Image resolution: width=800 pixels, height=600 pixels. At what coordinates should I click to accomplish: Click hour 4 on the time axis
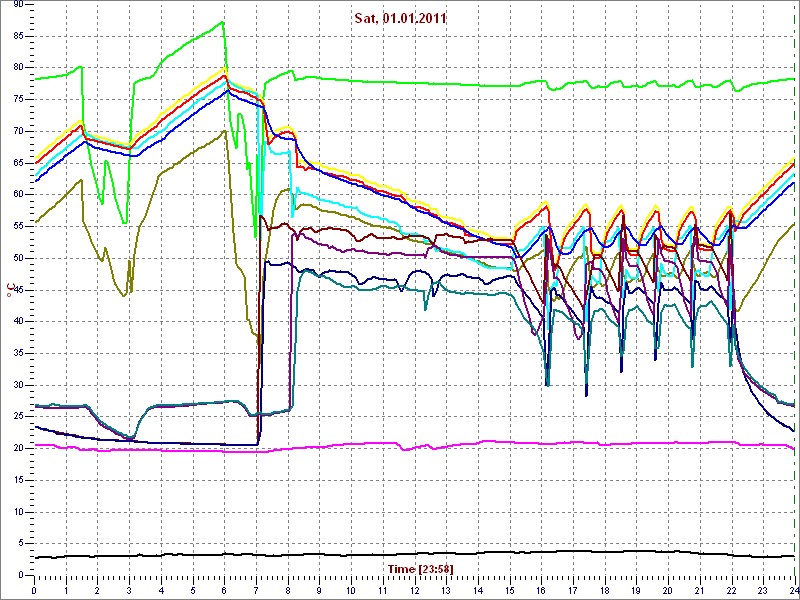point(161,590)
